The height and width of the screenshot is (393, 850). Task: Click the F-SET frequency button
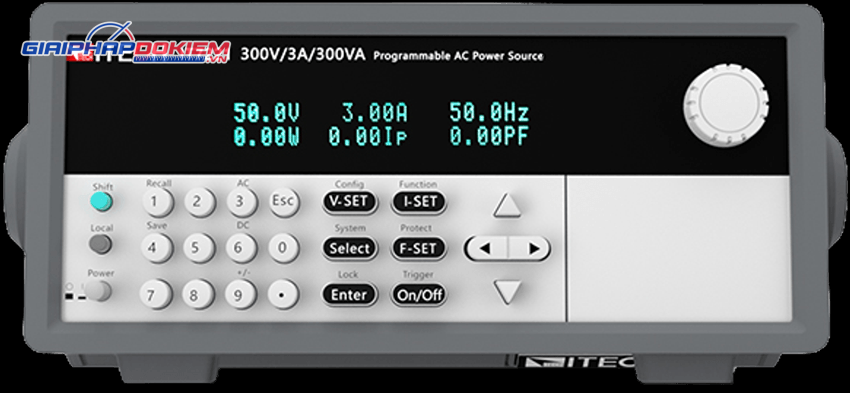[419, 248]
